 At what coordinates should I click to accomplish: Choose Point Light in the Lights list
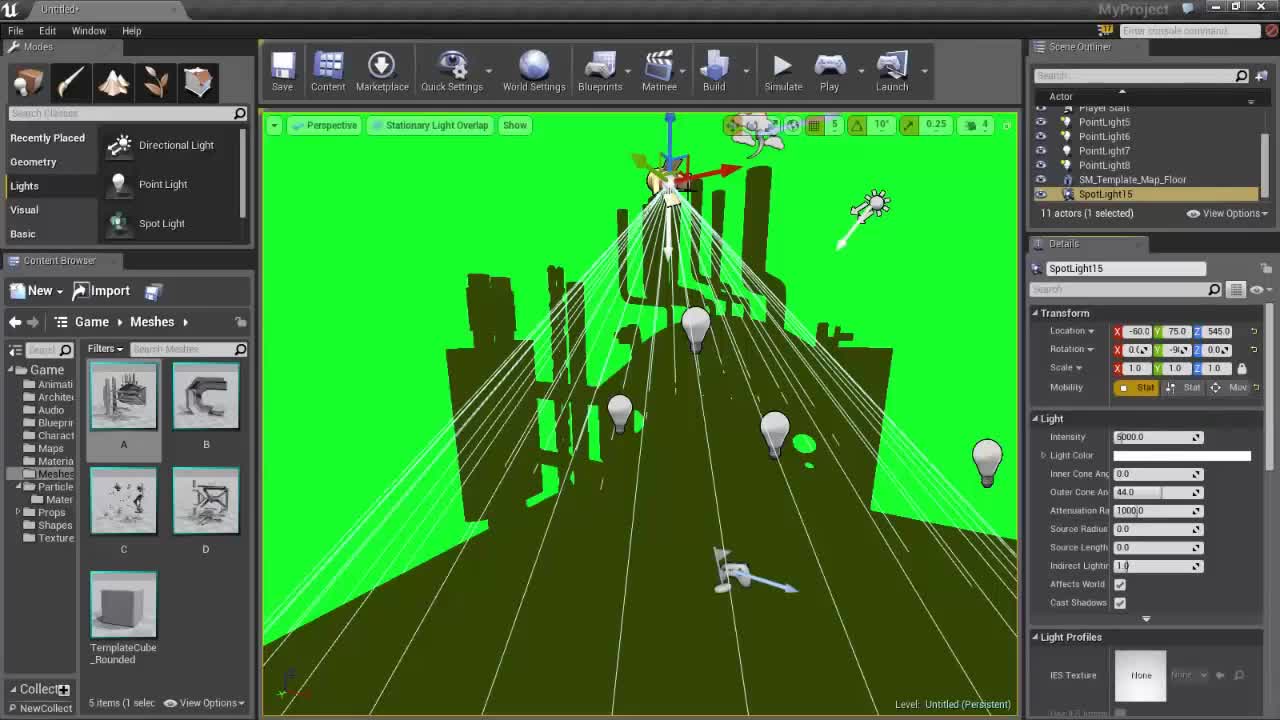170,184
